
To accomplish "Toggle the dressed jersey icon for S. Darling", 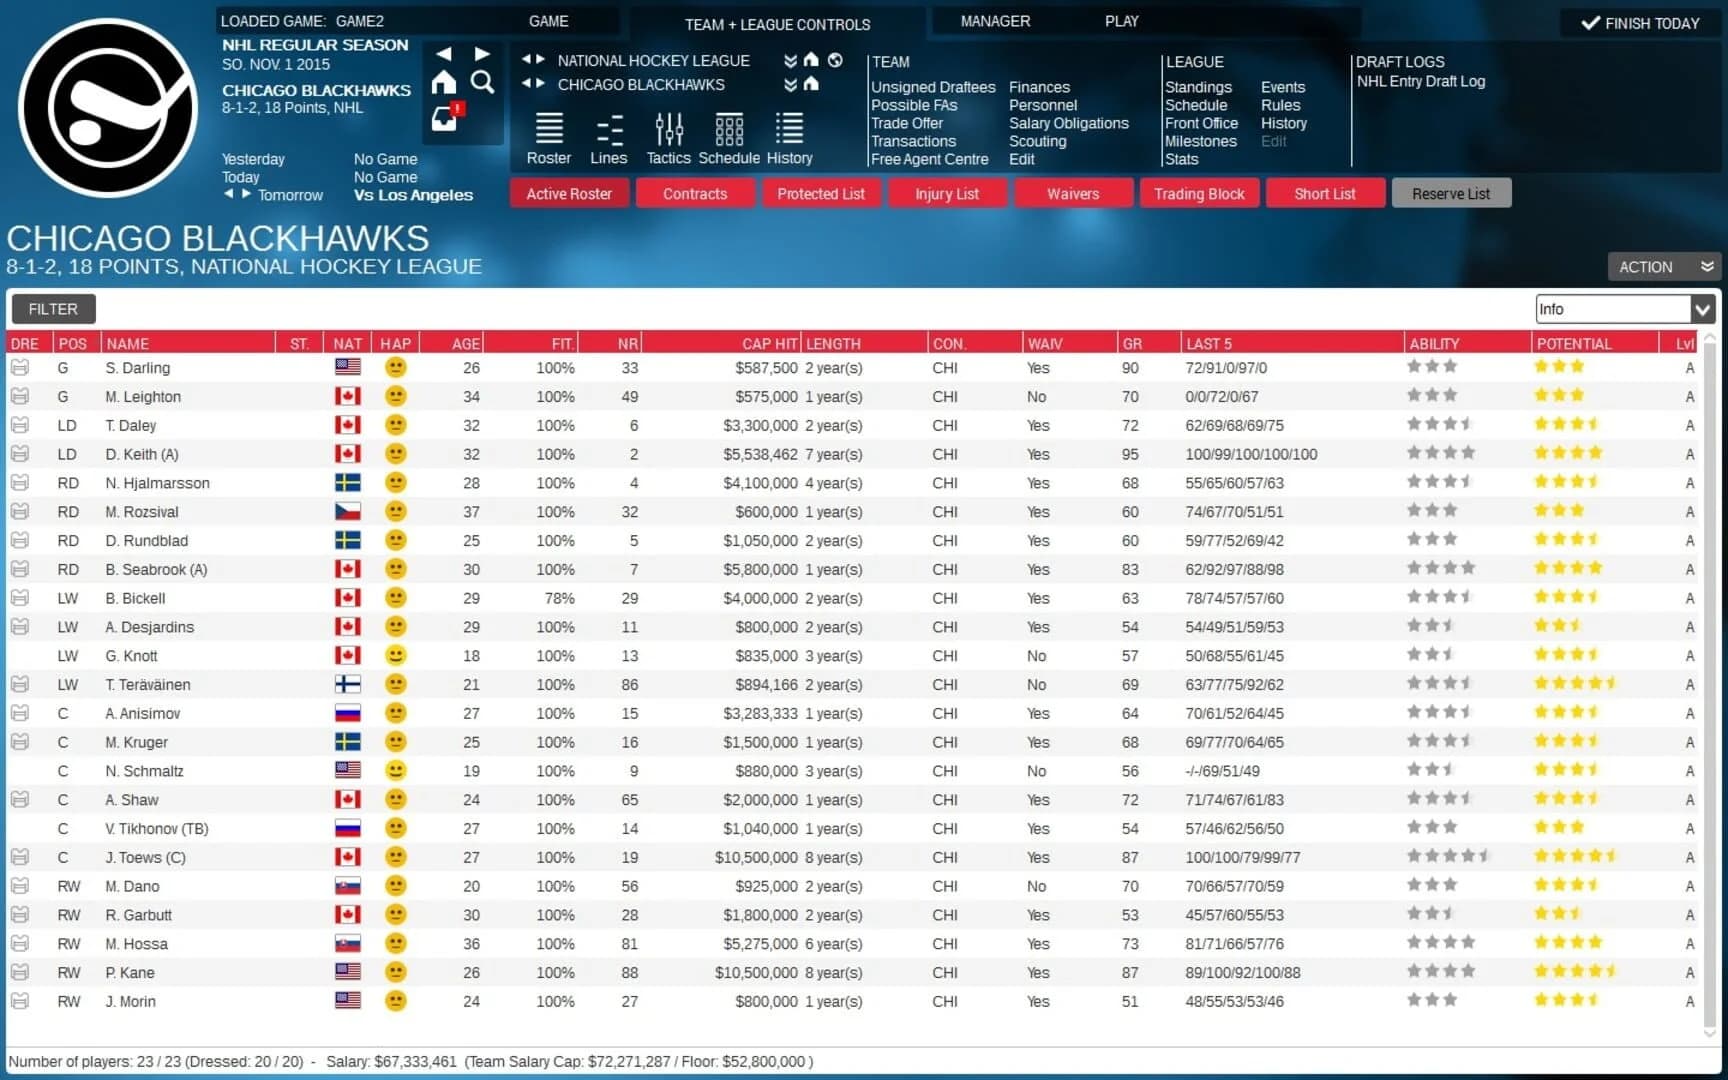I will (21, 368).
